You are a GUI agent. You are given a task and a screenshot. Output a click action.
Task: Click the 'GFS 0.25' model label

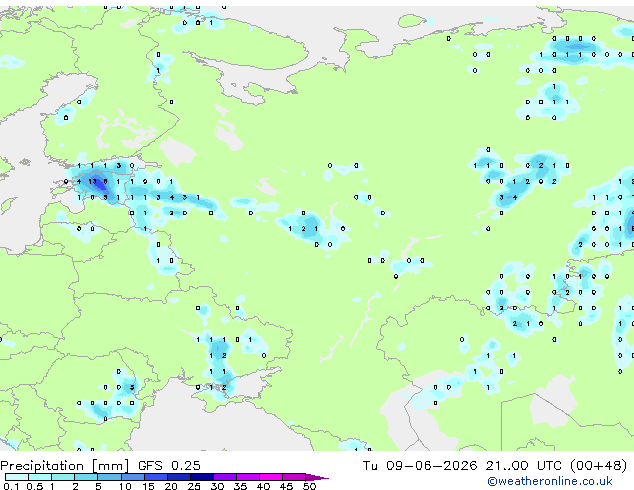169,465
